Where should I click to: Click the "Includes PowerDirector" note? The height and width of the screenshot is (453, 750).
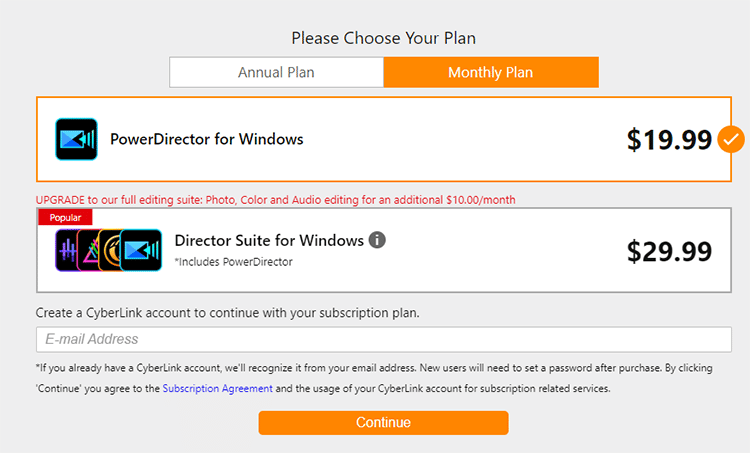tap(233, 262)
